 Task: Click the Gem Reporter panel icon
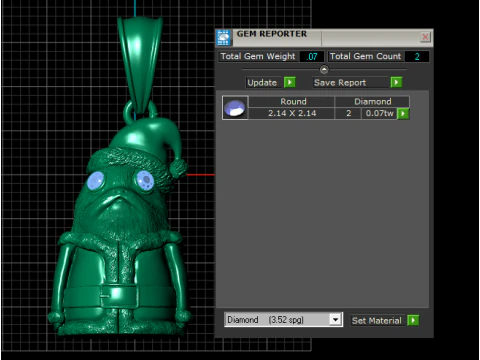pyautogui.click(x=223, y=37)
